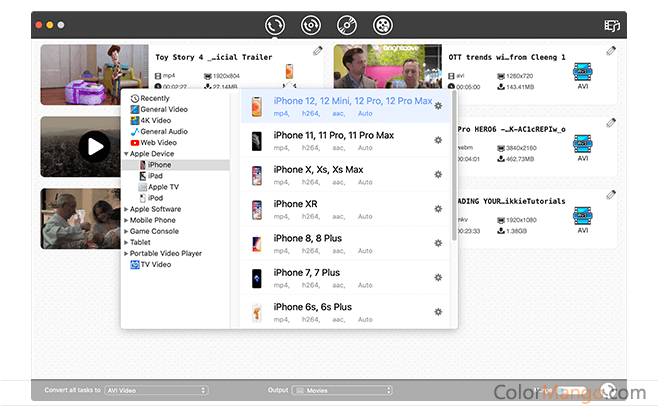Open settings gear for iPhone XR preset

(438, 209)
